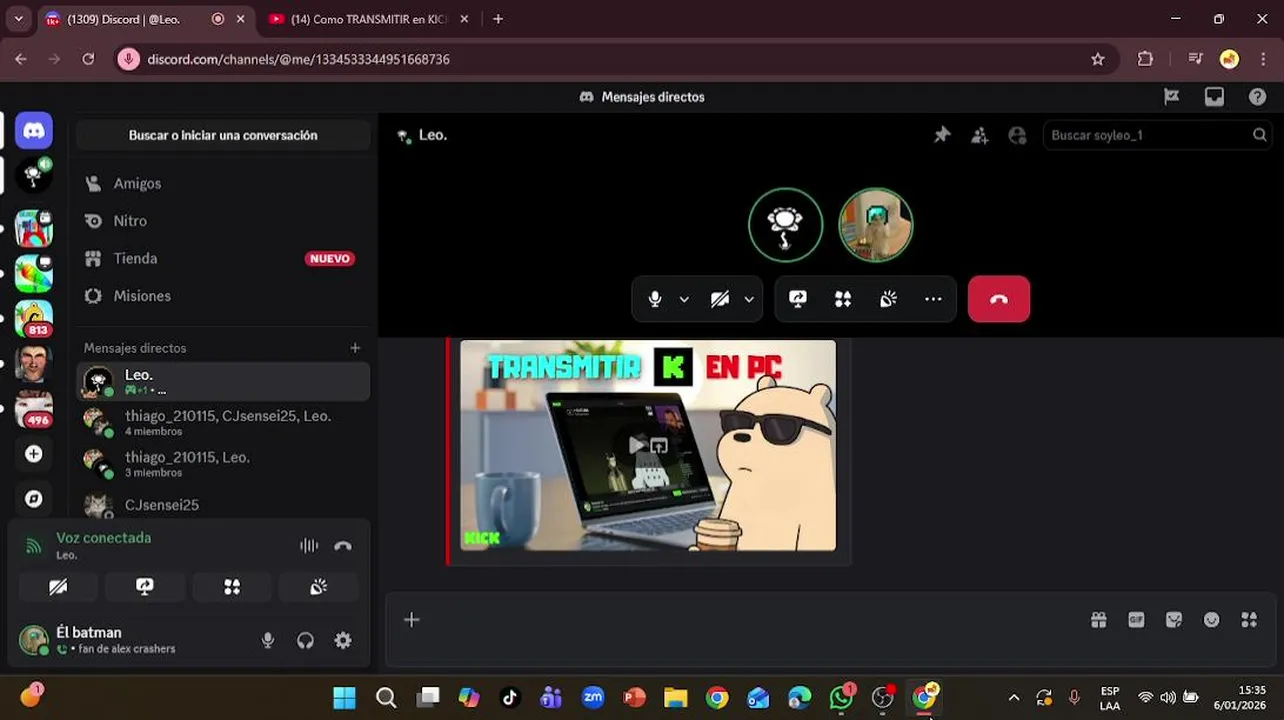Open user settings gear
This screenshot has height=720, width=1284.
(x=343, y=641)
